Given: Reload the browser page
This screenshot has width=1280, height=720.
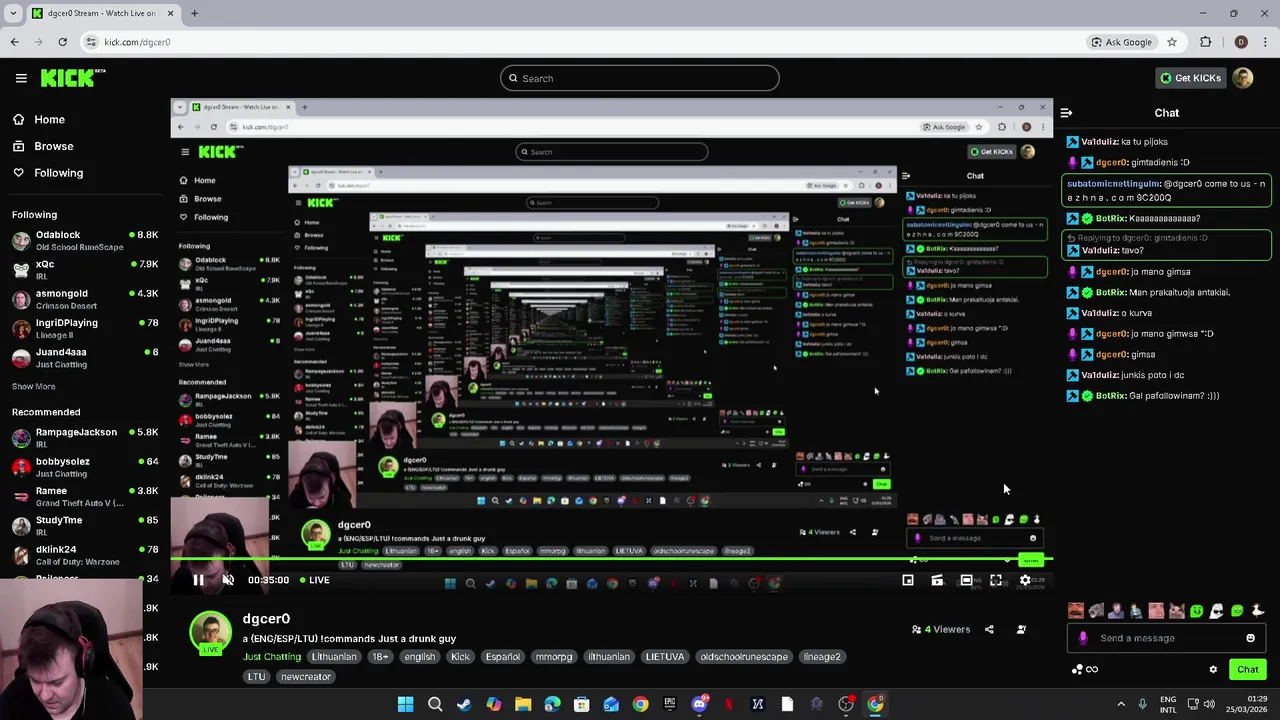Looking at the screenshot, I should (x=62, y=42).
